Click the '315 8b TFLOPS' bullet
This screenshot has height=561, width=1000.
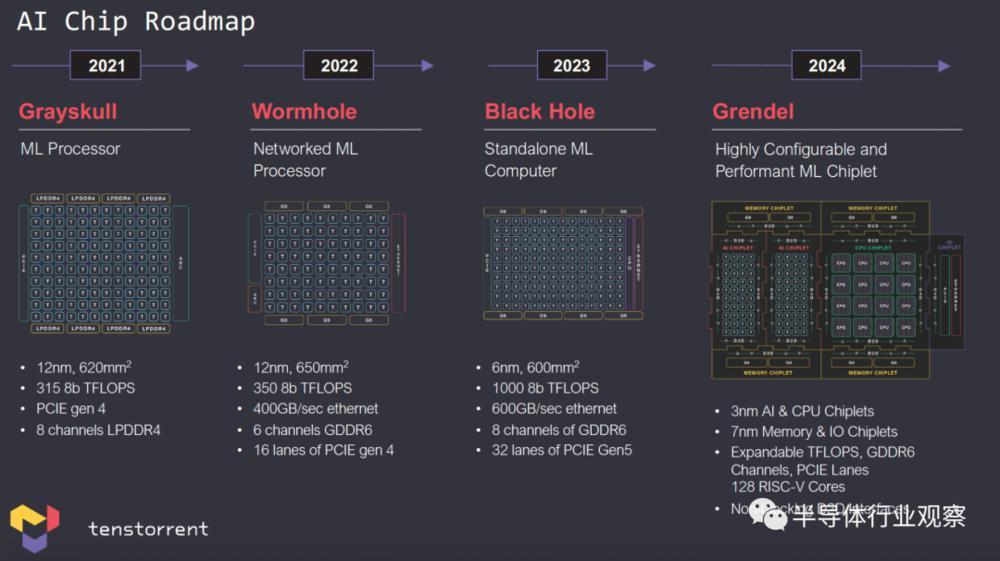pyautogui.click(x=85, y=388)
